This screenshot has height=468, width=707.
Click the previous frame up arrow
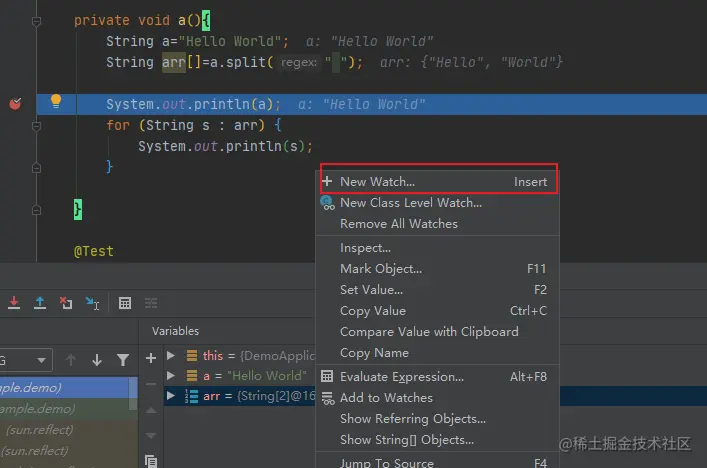[x=71, y=360]
